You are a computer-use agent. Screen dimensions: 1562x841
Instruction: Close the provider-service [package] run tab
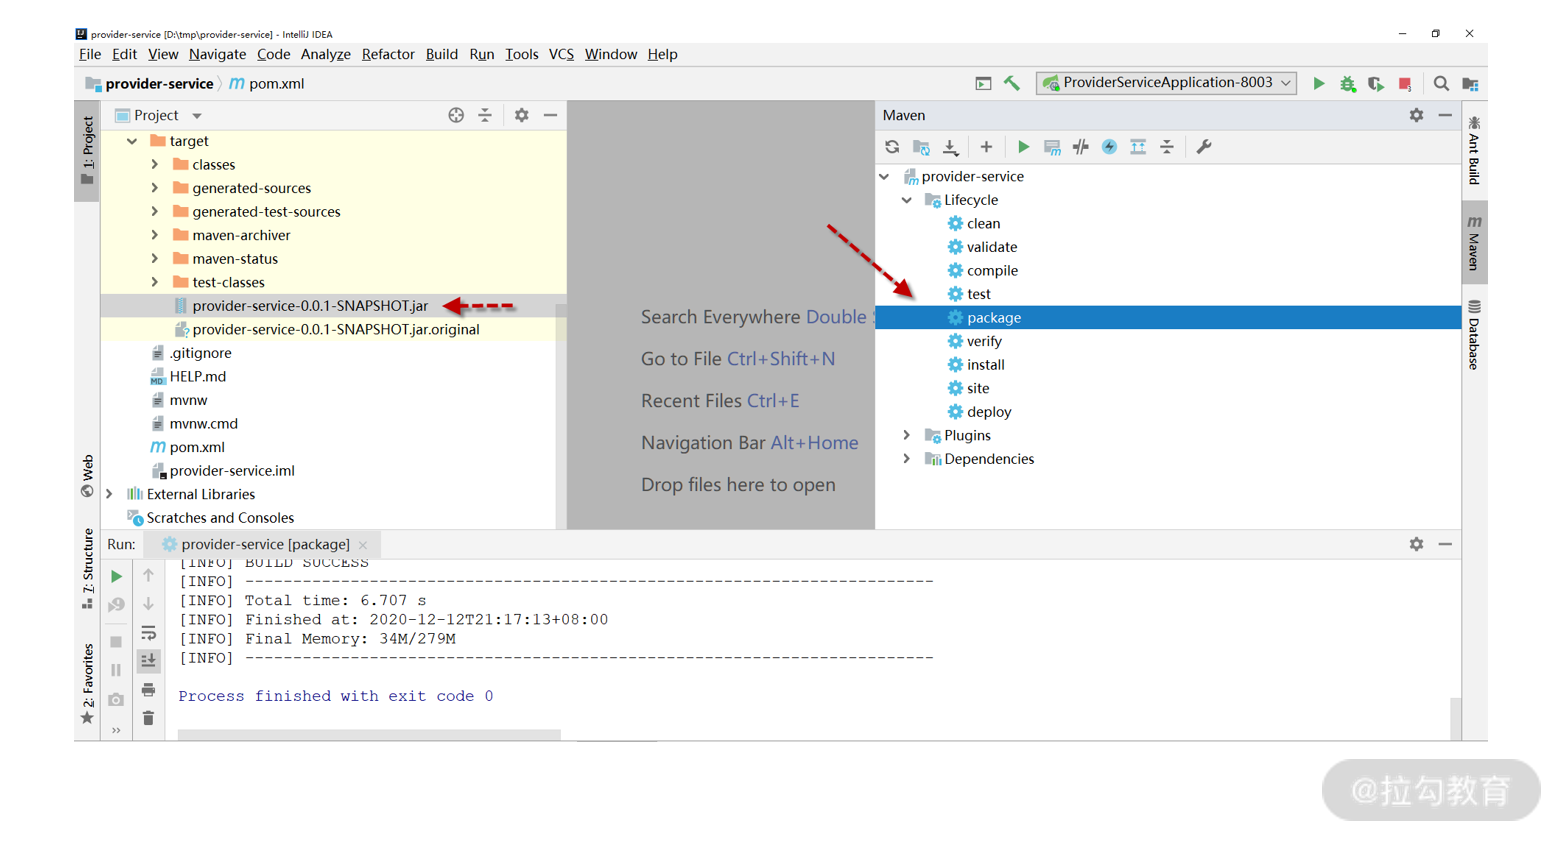[x=363, y=546]
